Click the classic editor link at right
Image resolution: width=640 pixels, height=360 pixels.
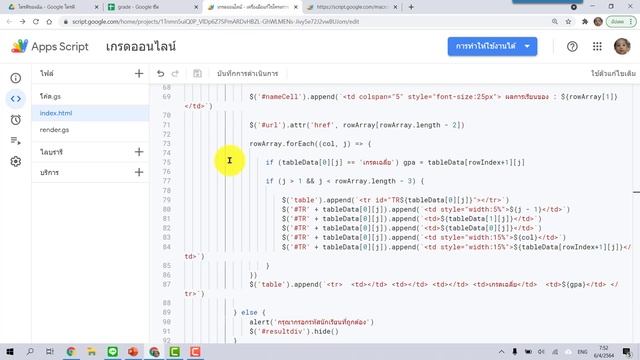click(x=613, y=73)
